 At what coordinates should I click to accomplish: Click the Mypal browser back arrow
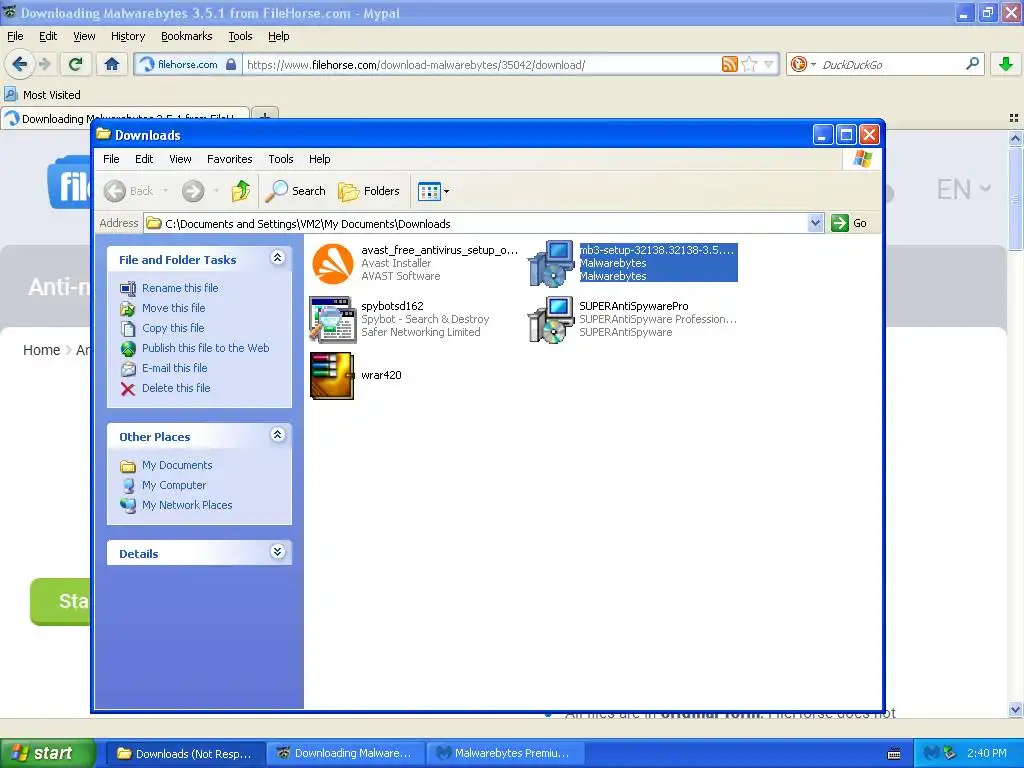point(20,64)
